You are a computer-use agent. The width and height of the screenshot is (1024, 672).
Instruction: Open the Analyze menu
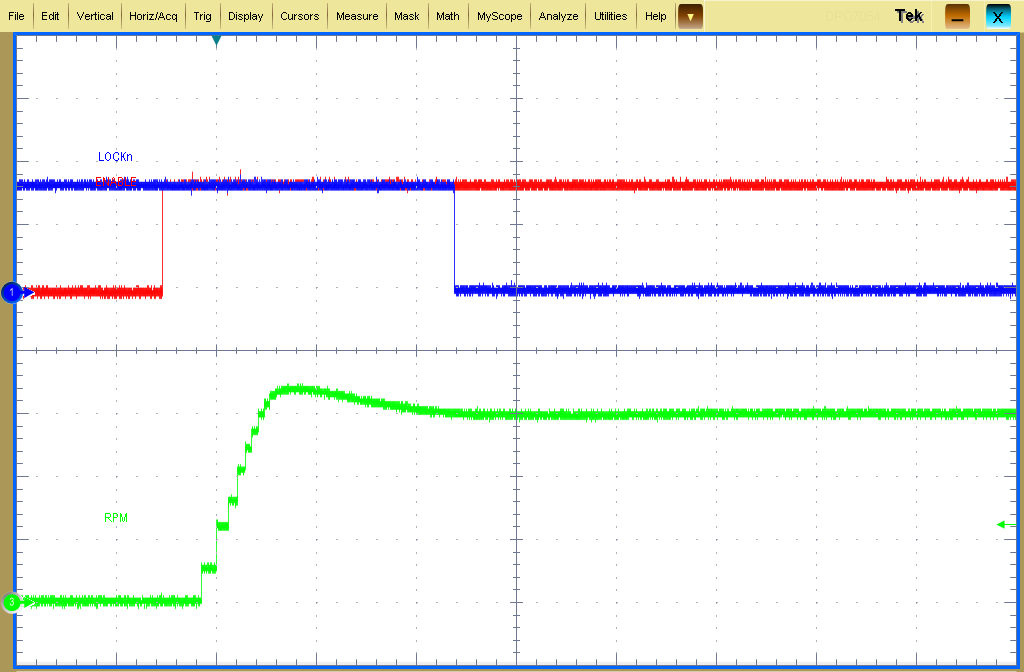[x=557, y=15]
